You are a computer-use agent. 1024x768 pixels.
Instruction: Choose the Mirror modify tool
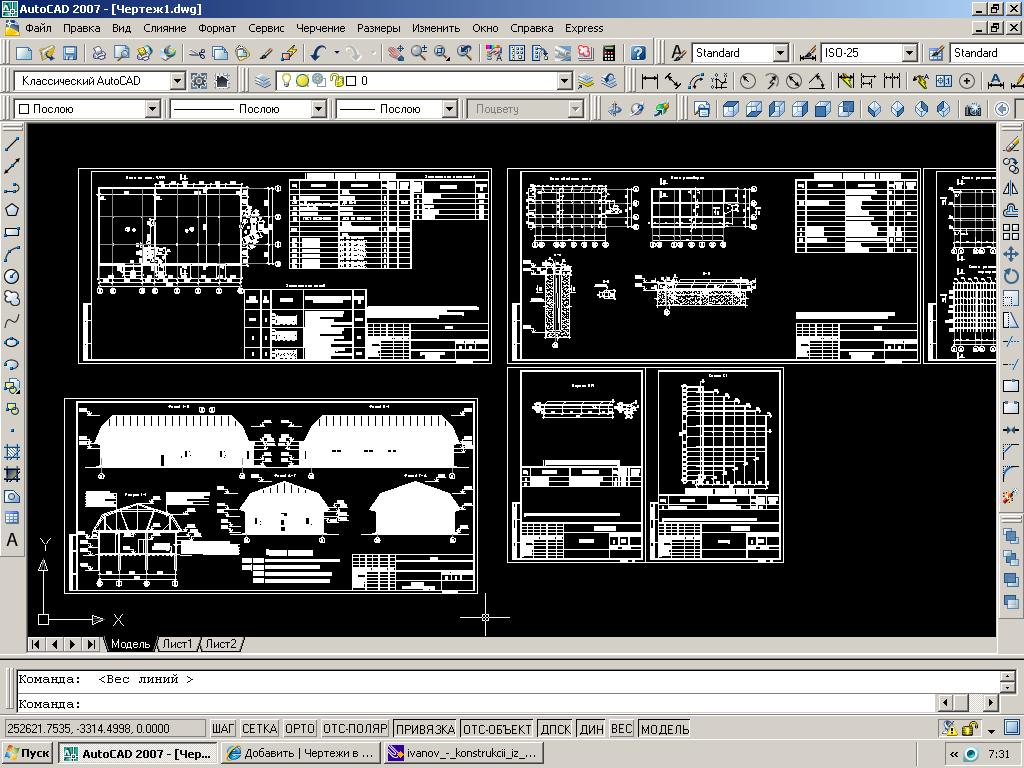tap(1011, 188)
